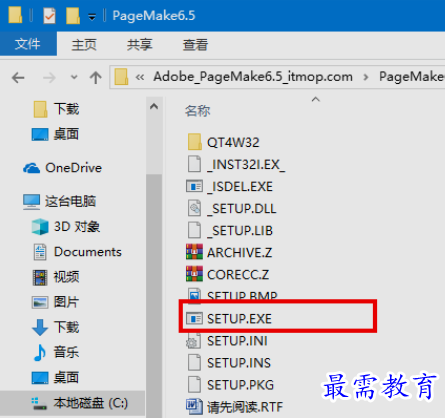Expand the recent locations dropdown arrow
445x418 pixels.
pos(74,77)
